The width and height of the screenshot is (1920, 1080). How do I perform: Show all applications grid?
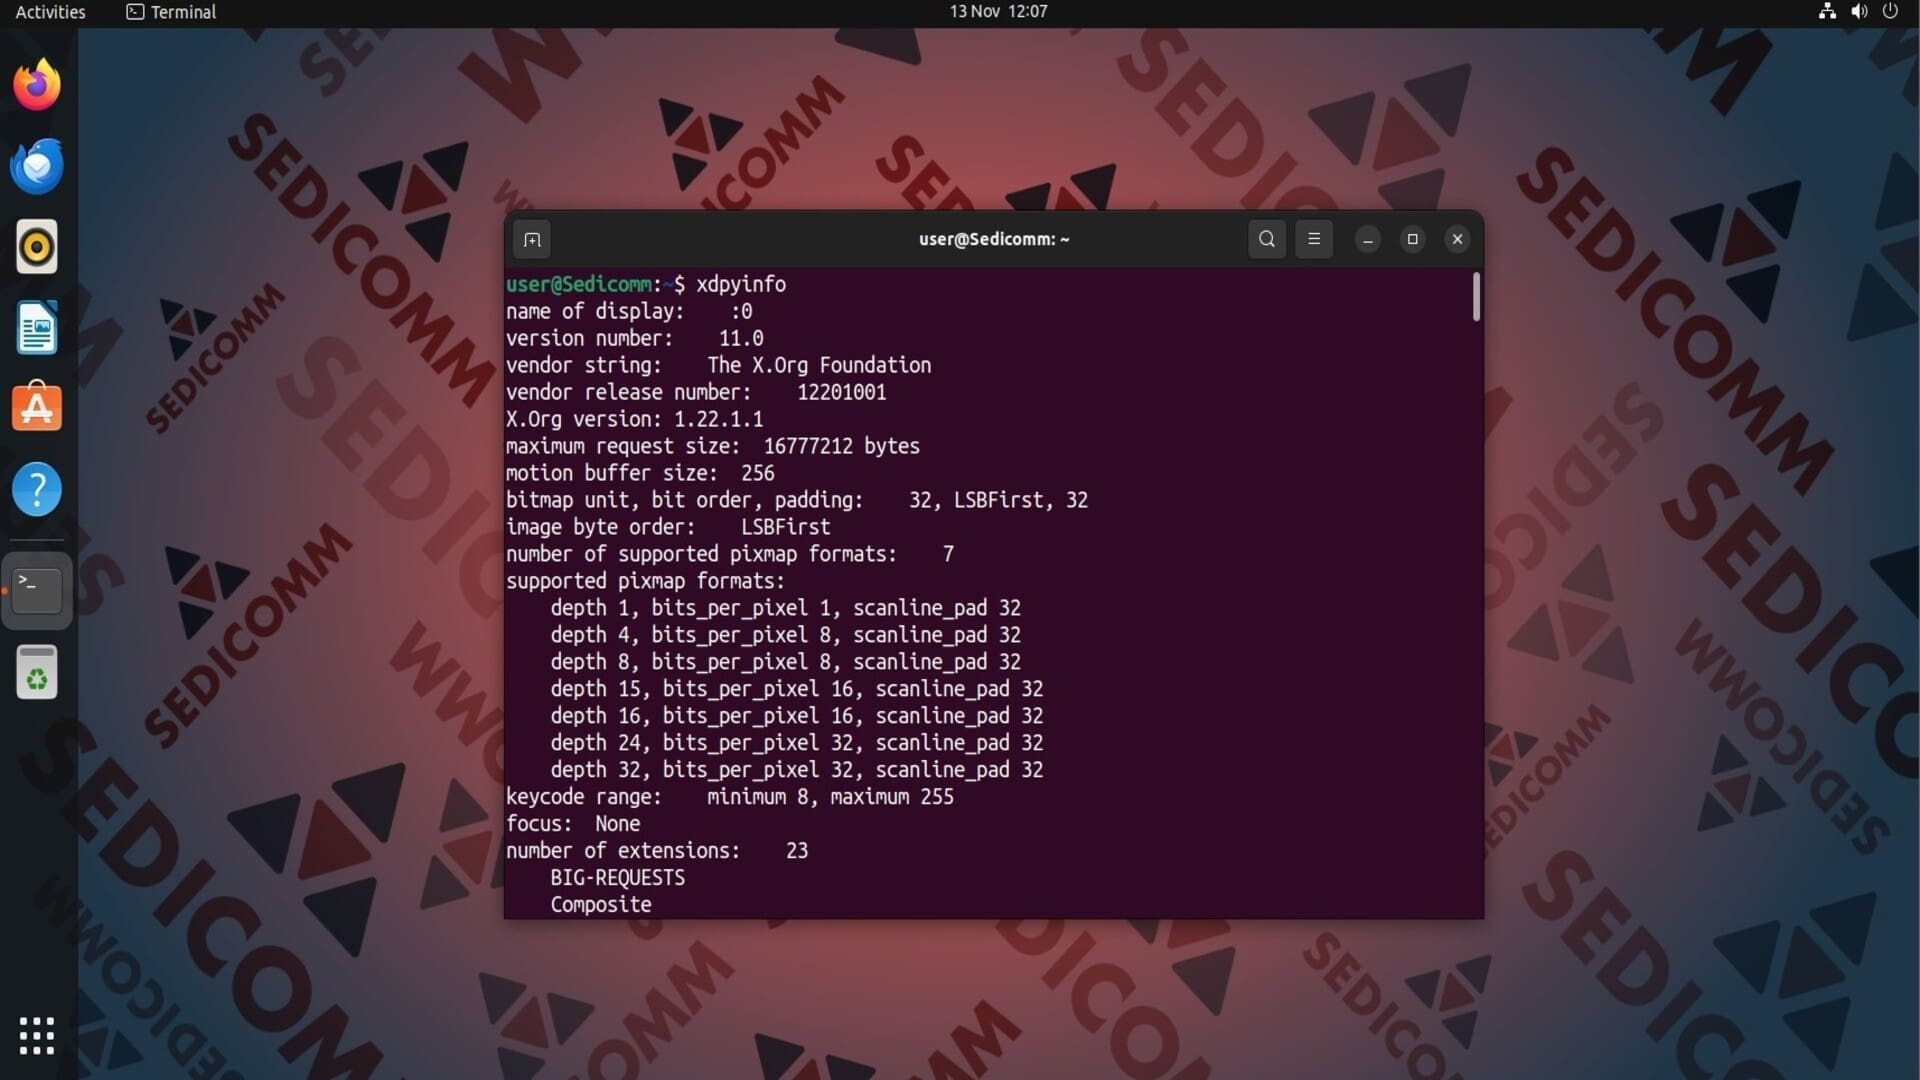(x=37, y=1036)
